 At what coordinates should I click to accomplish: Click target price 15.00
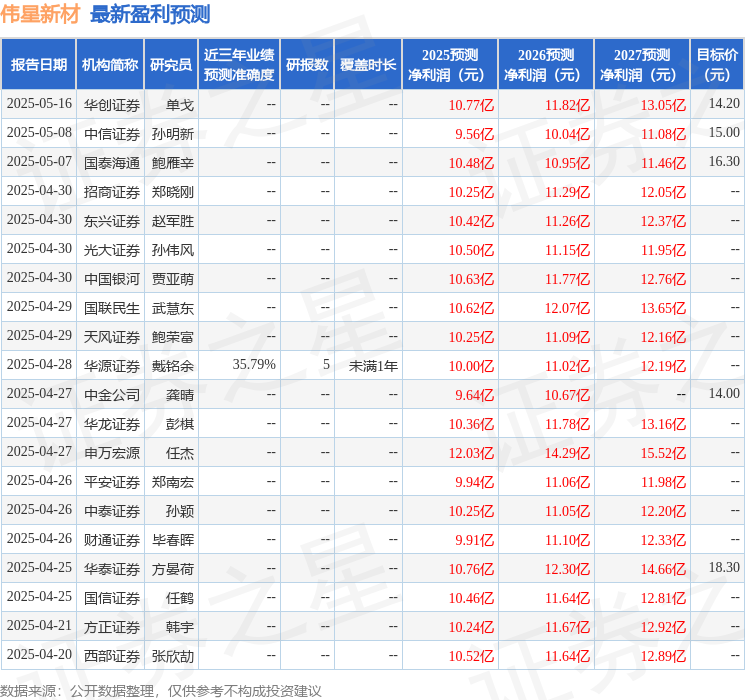[724, 133]
